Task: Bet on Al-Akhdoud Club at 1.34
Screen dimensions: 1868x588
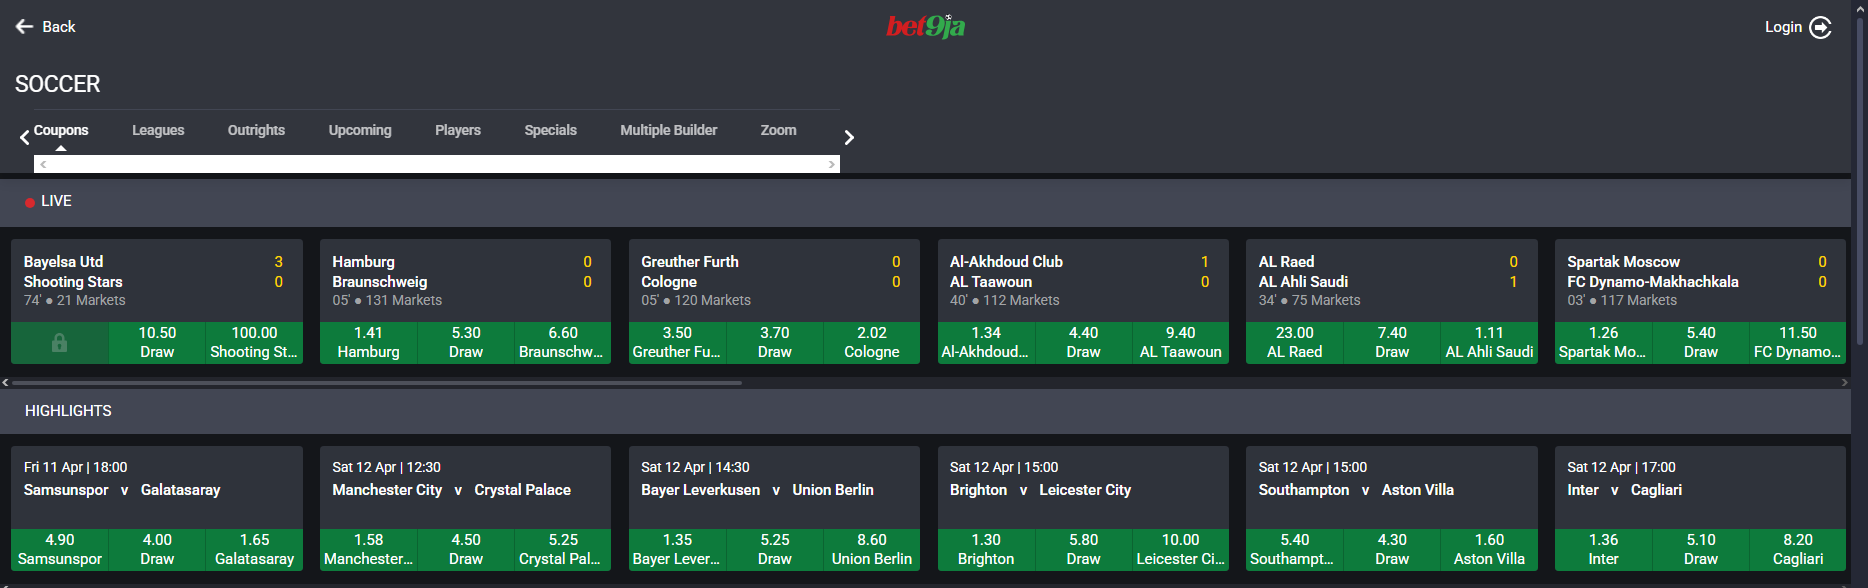Action: [x=986, y=343]
